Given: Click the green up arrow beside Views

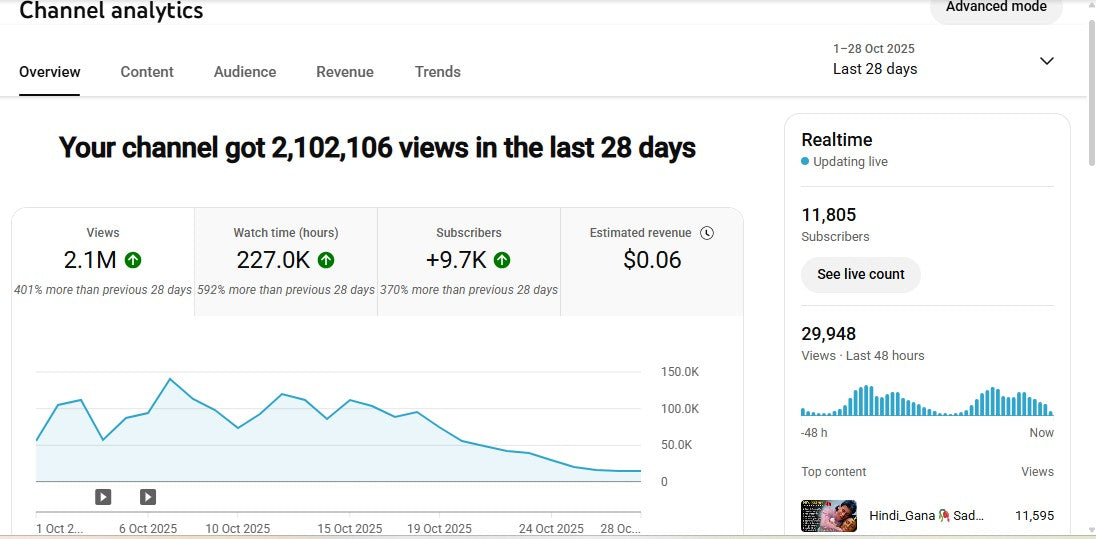Looking at the screenshot, I should pos(133,260).
